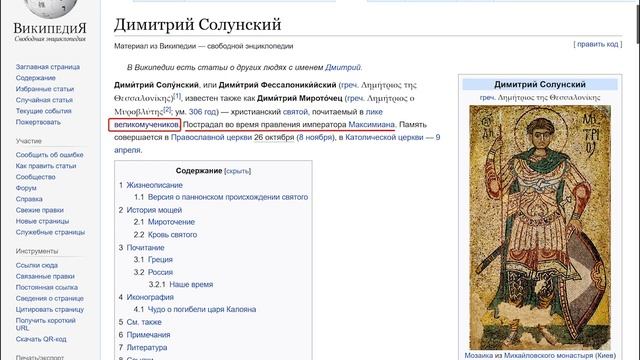
Task: Open the Форум link
Action: pos(26,188)
